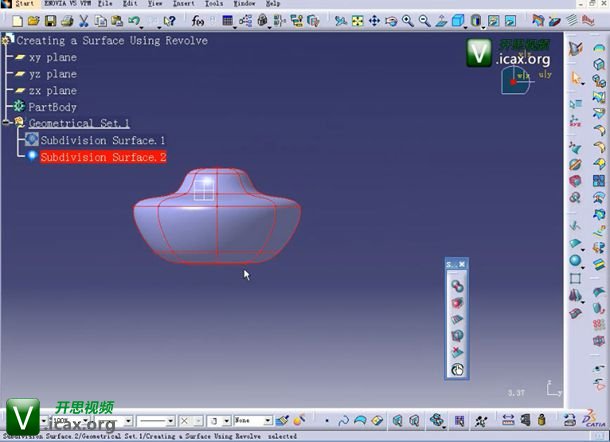610x442 pixels.
Task: Click the Print icon
Action: click(65, 20)
